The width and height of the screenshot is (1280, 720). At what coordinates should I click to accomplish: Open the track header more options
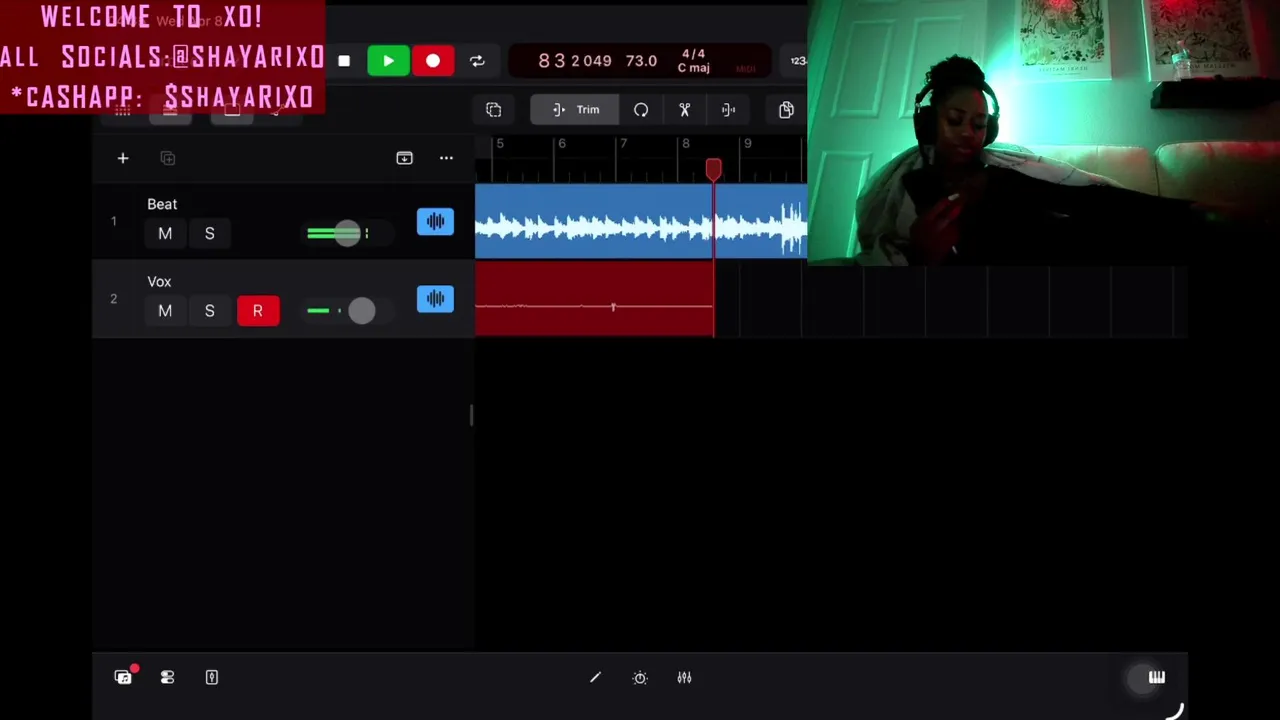click(x=446, y=158)
